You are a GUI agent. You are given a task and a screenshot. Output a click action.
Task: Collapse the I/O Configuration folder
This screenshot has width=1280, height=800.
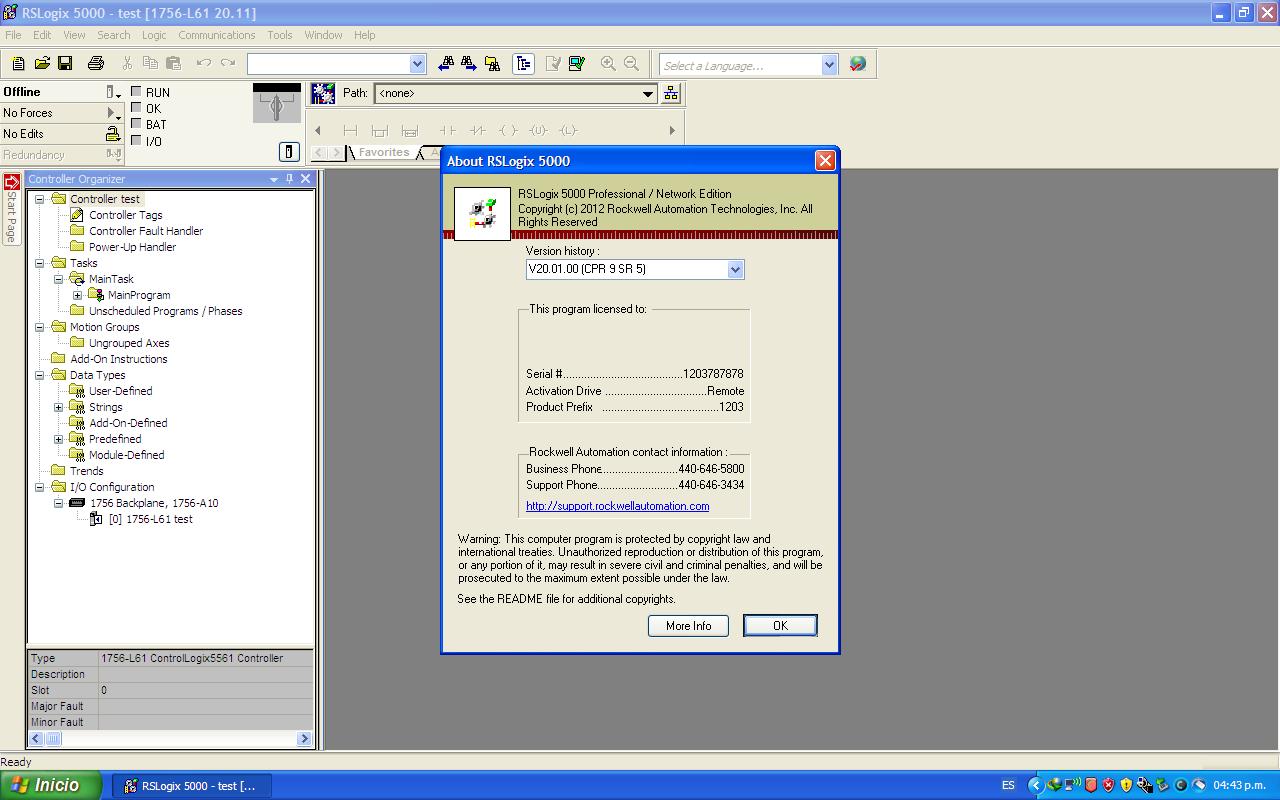tap(39, 487)
